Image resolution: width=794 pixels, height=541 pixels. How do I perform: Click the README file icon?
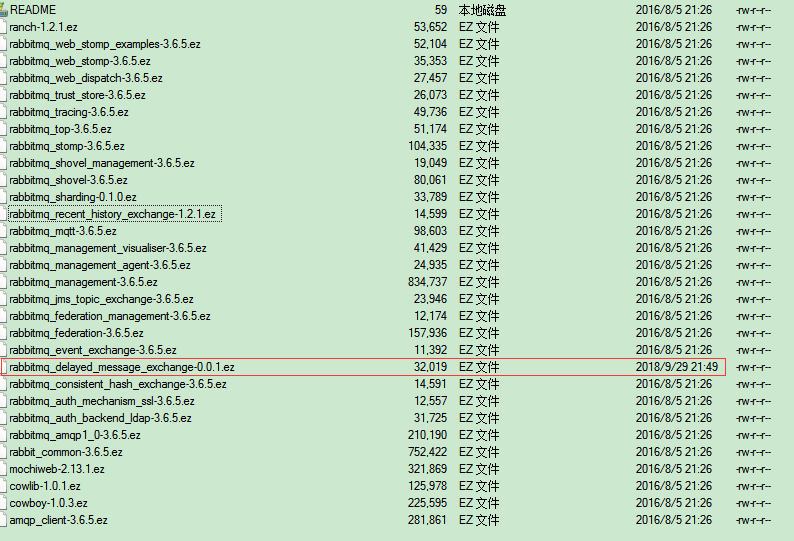[x=4, y=10]
